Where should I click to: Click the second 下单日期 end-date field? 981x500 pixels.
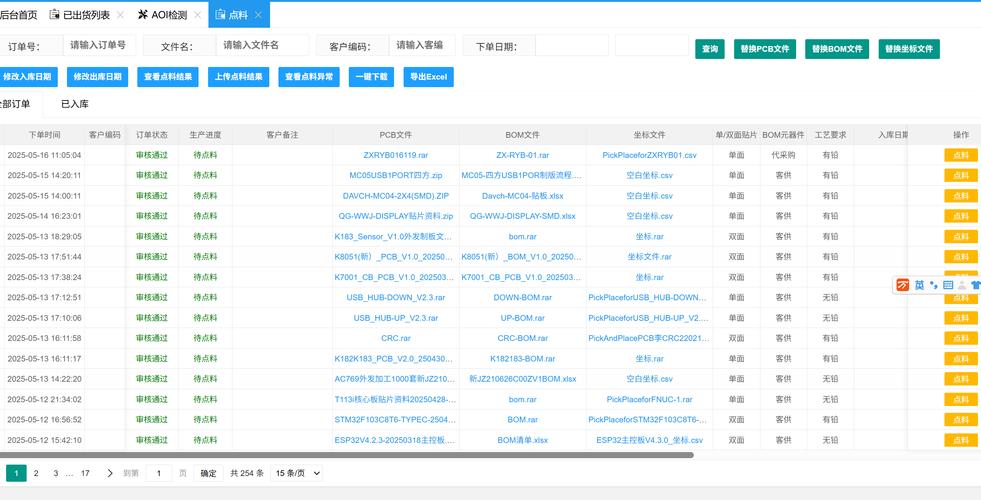tap(652, 45)
